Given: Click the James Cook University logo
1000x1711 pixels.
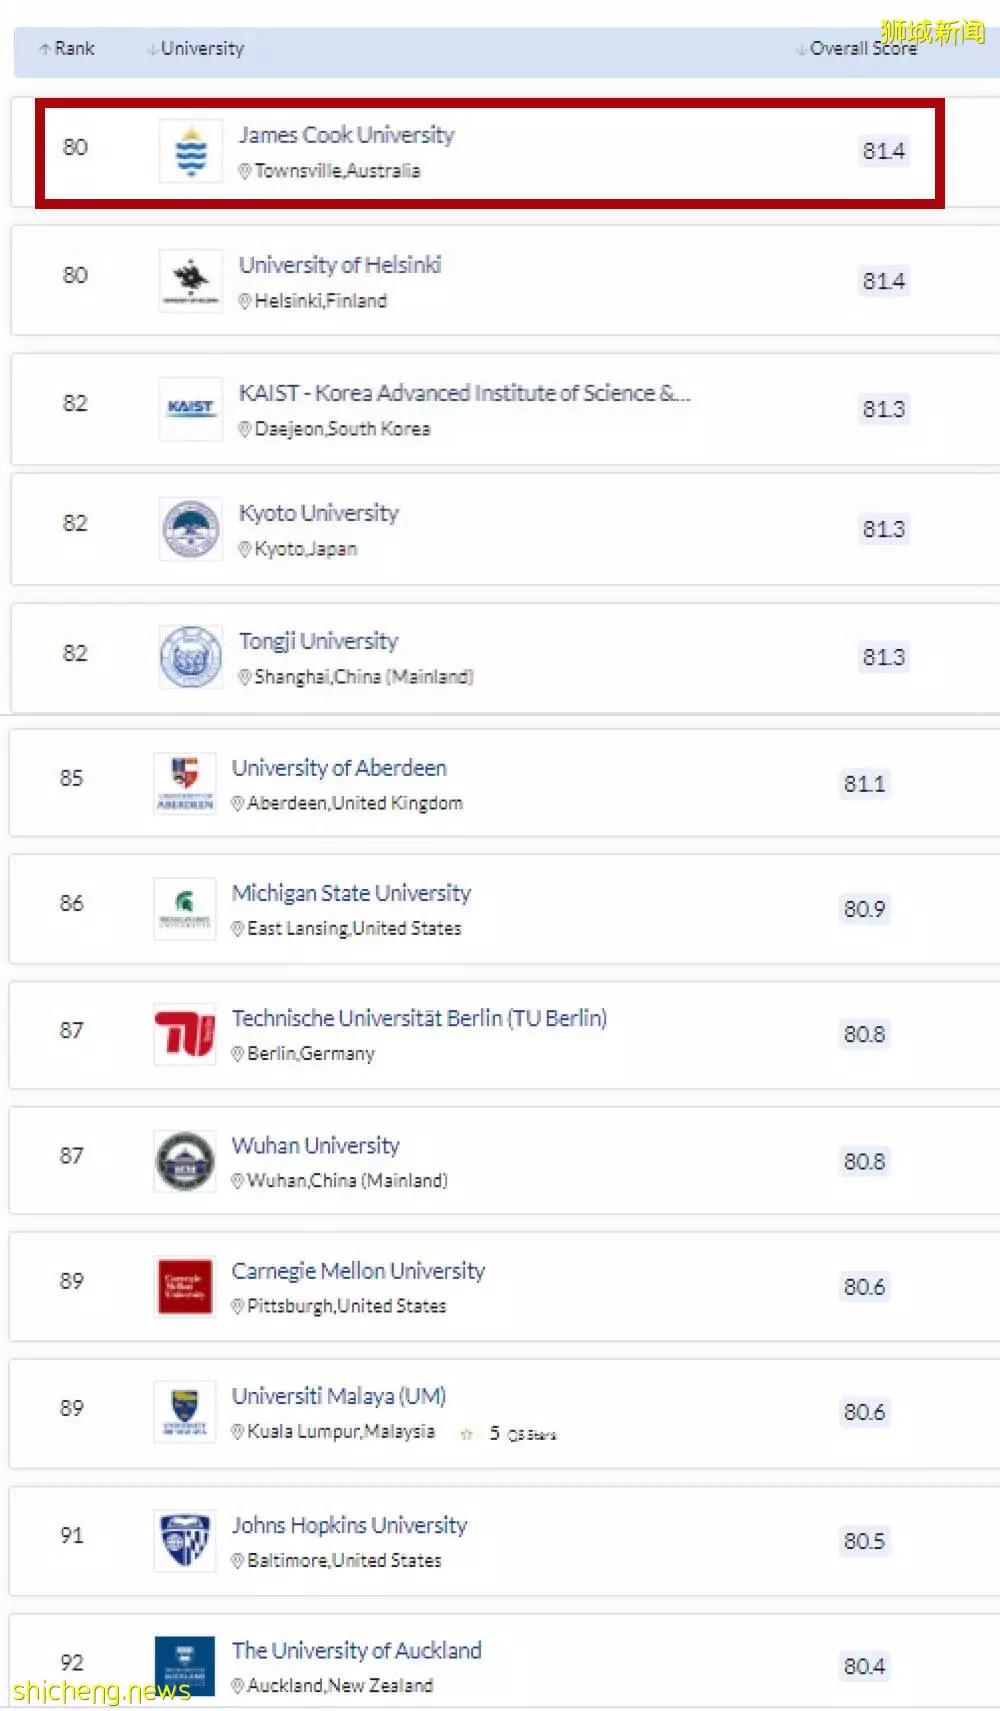Looking at the screenshot, I should click(191, 151).
